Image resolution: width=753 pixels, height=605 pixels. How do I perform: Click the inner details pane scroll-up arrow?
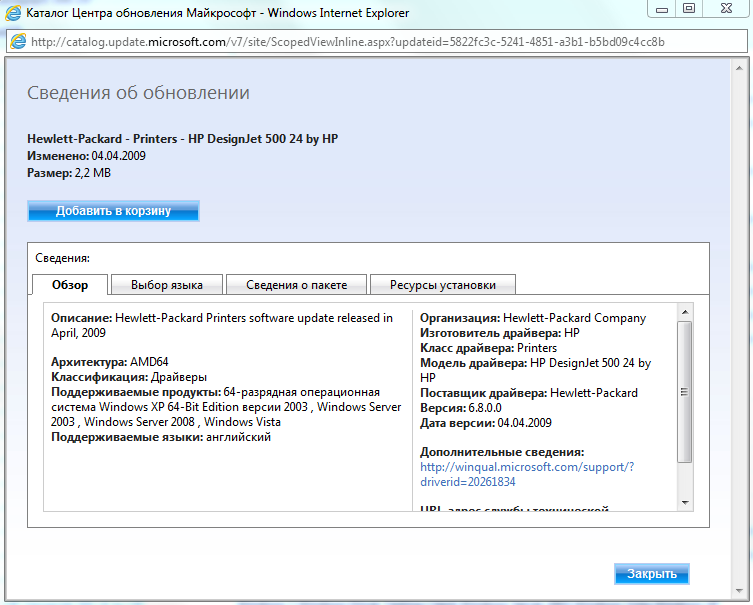pyautogui.click(x=685, y=312)
